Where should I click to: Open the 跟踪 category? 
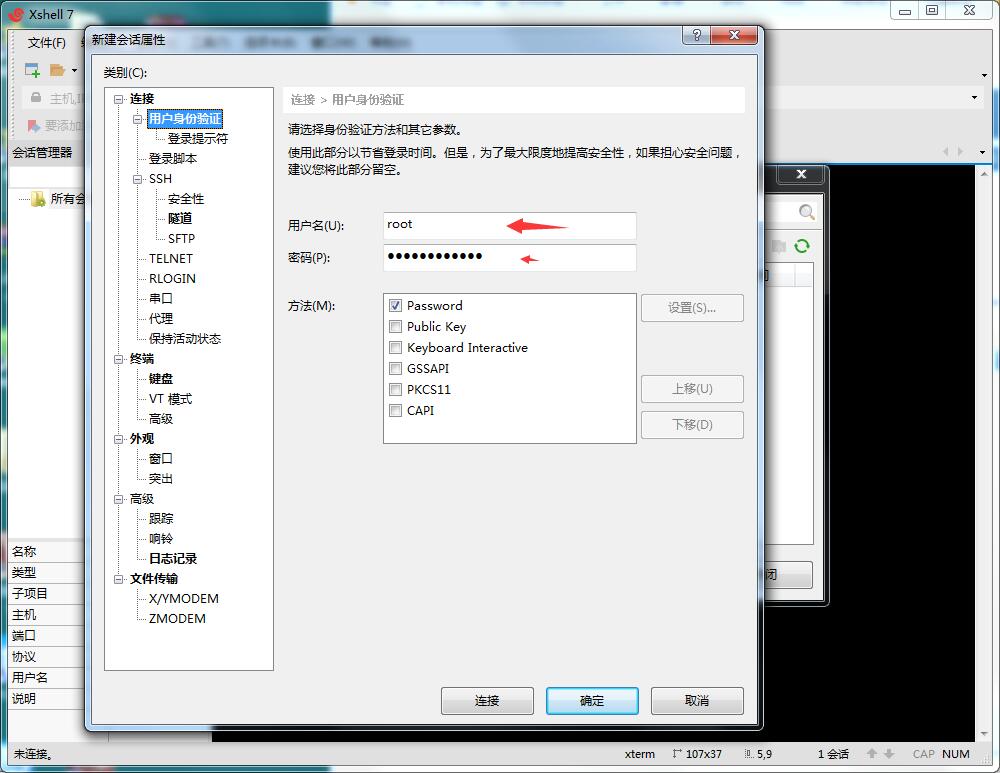coord(161,519)
